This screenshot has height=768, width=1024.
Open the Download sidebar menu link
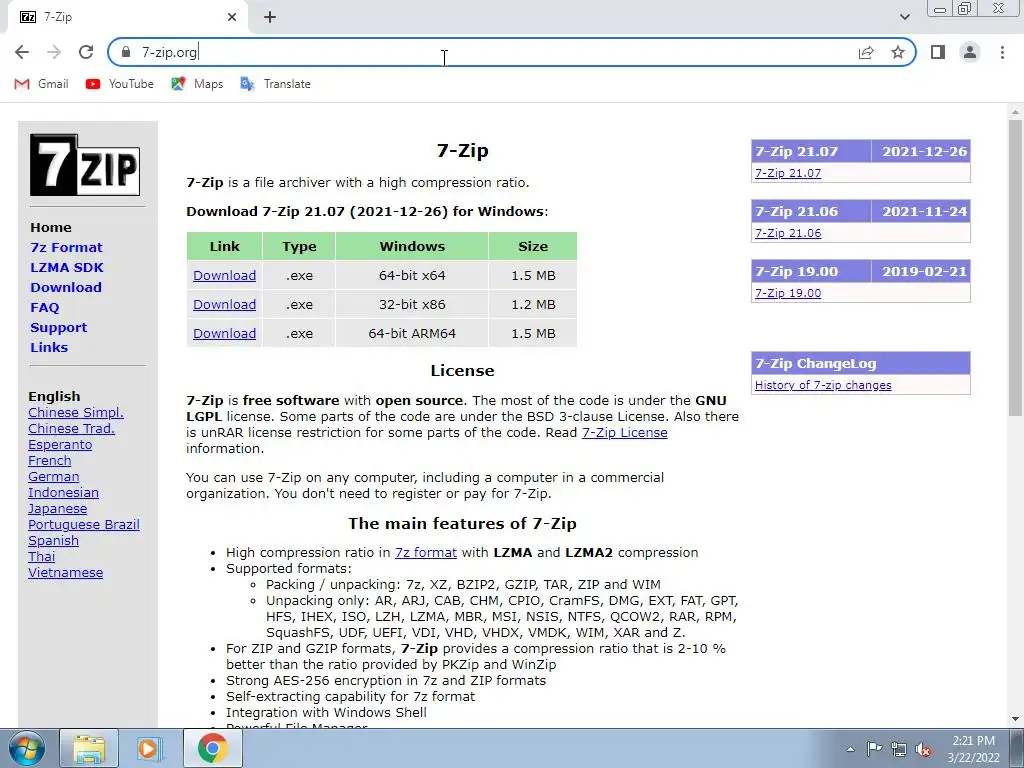pyautogui.click(x=66, y=287)
